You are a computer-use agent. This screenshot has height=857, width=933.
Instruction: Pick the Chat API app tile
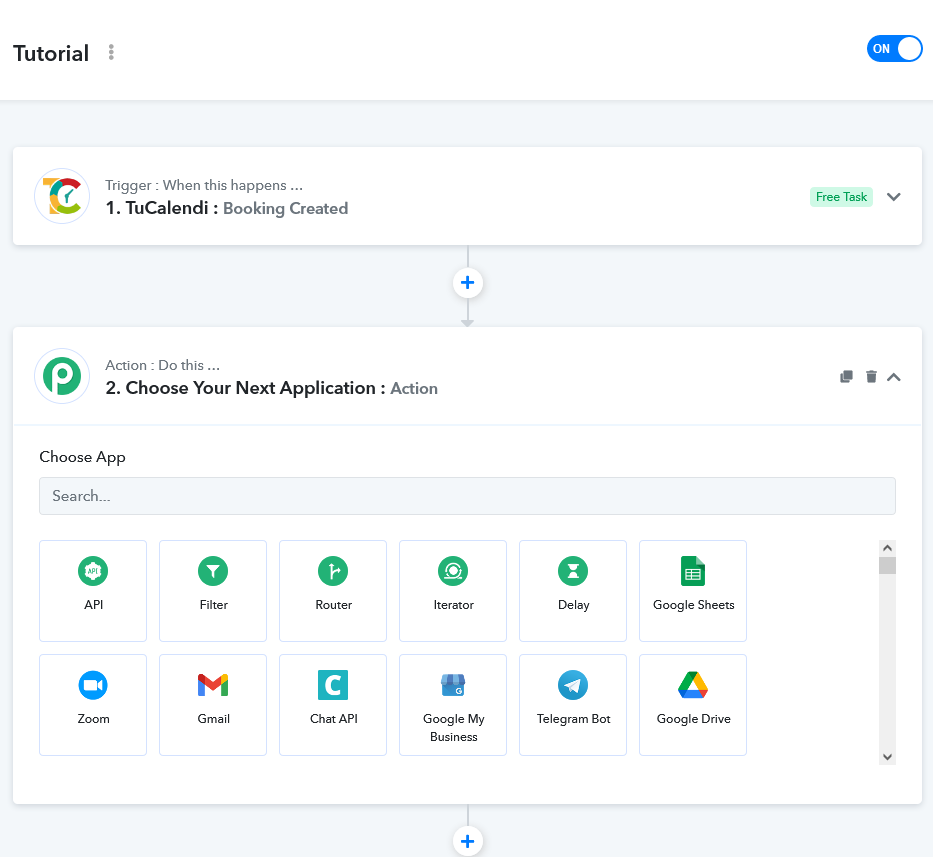point(333,705)
